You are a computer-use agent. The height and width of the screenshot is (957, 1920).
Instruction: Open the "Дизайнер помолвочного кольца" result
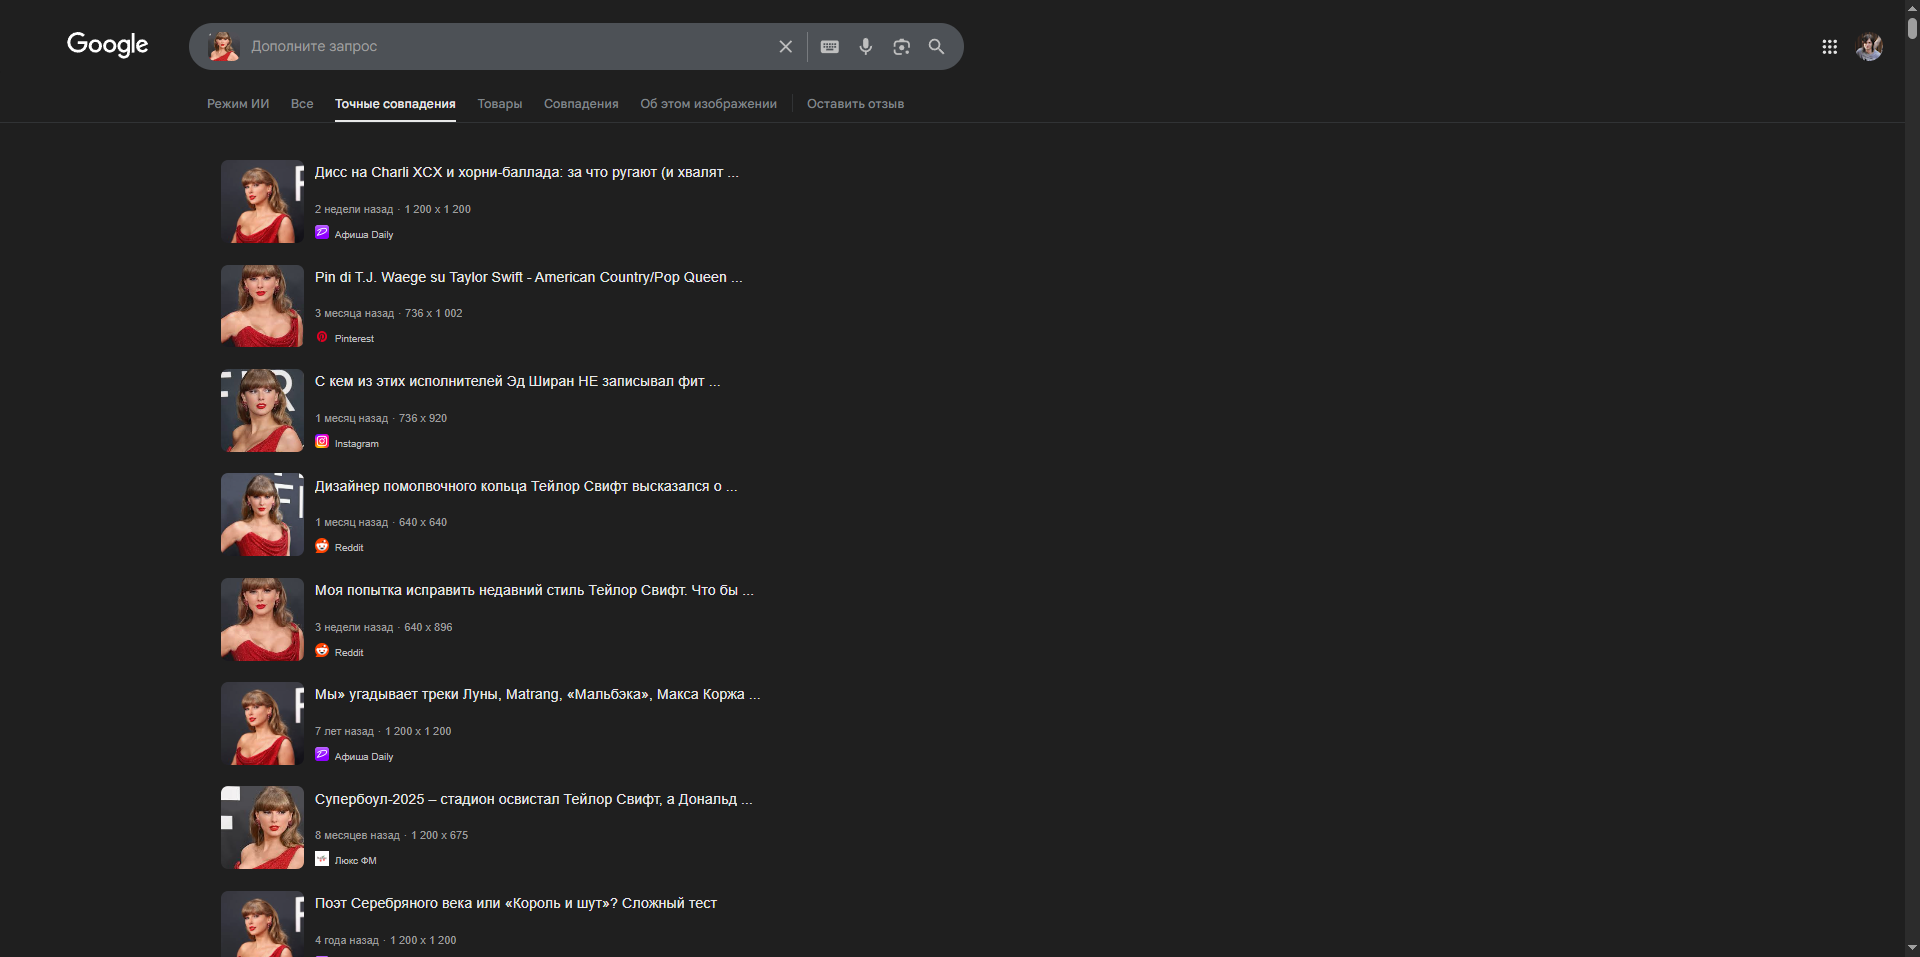pos(526,486)
